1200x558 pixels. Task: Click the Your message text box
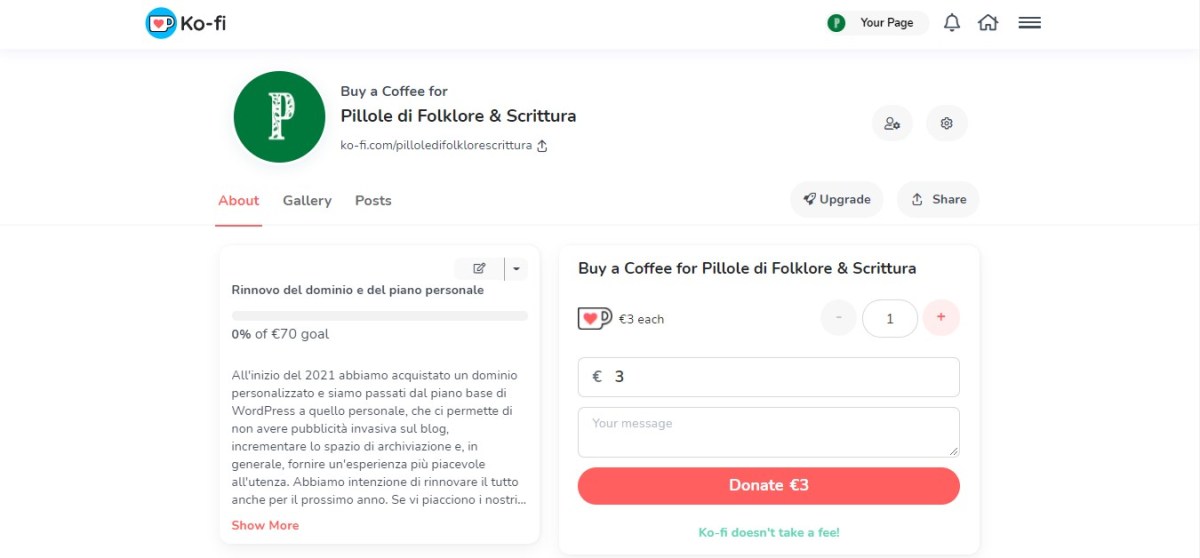[x=768, y=432]
